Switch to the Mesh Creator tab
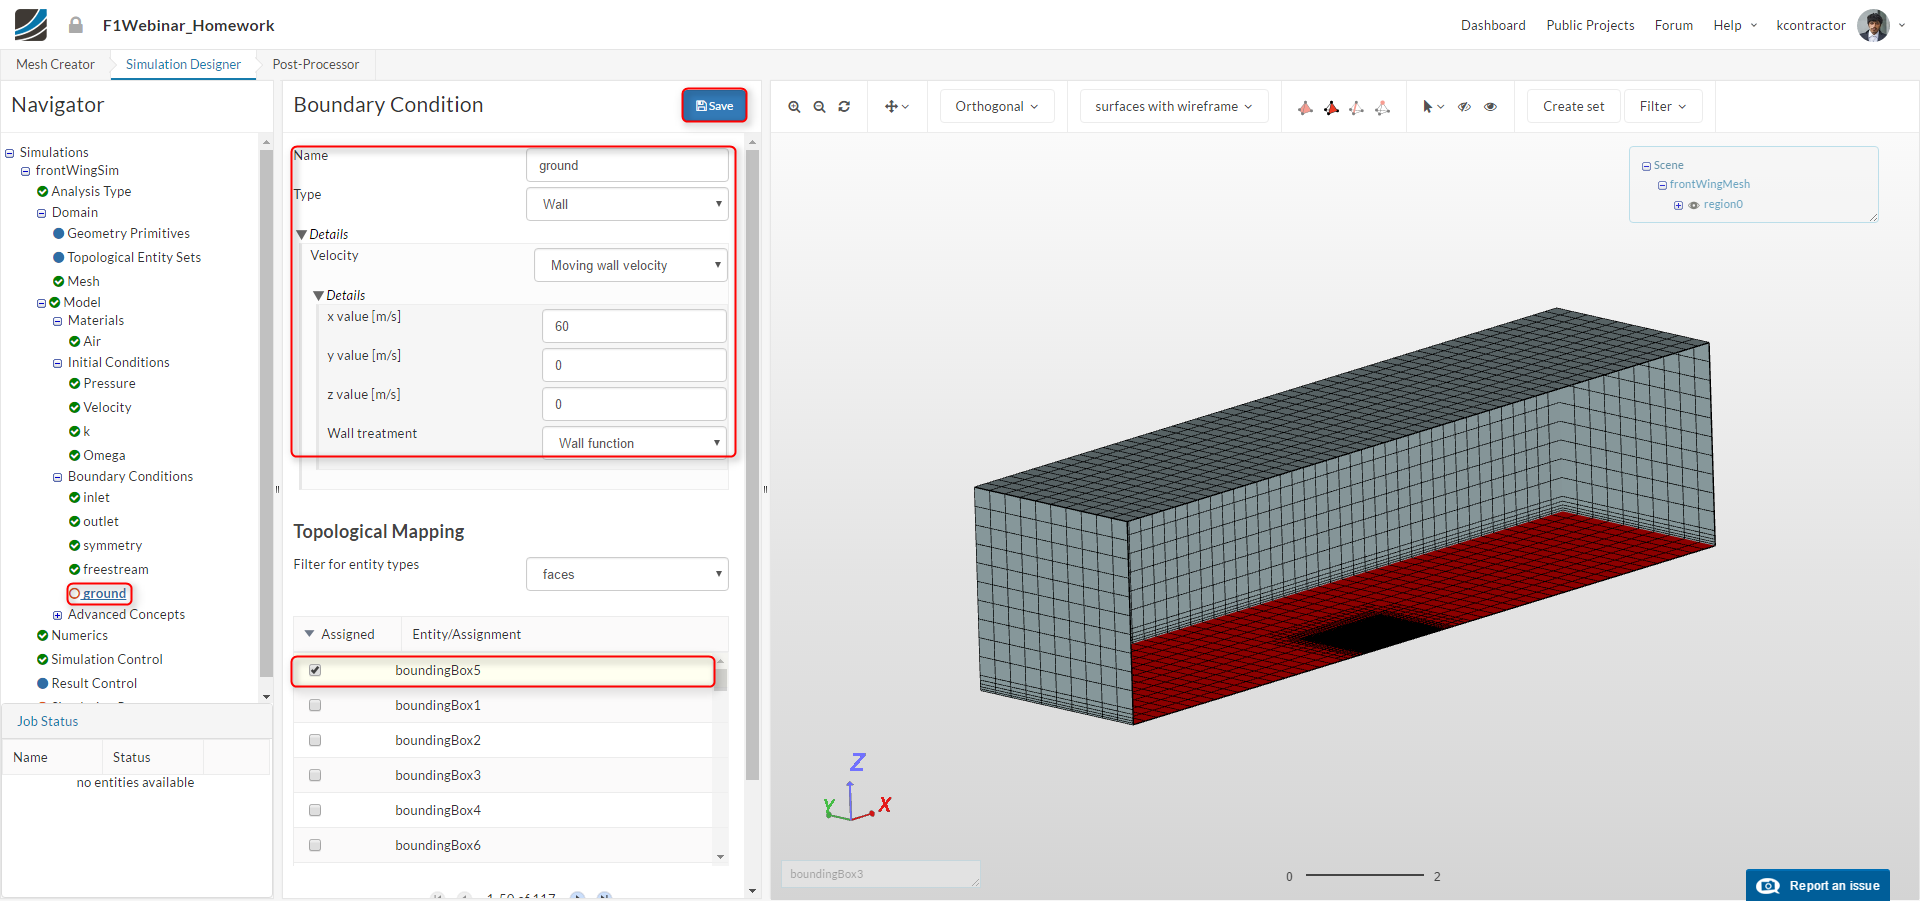The height and width of the screenshot is (901, 1920). coord(55,64)
